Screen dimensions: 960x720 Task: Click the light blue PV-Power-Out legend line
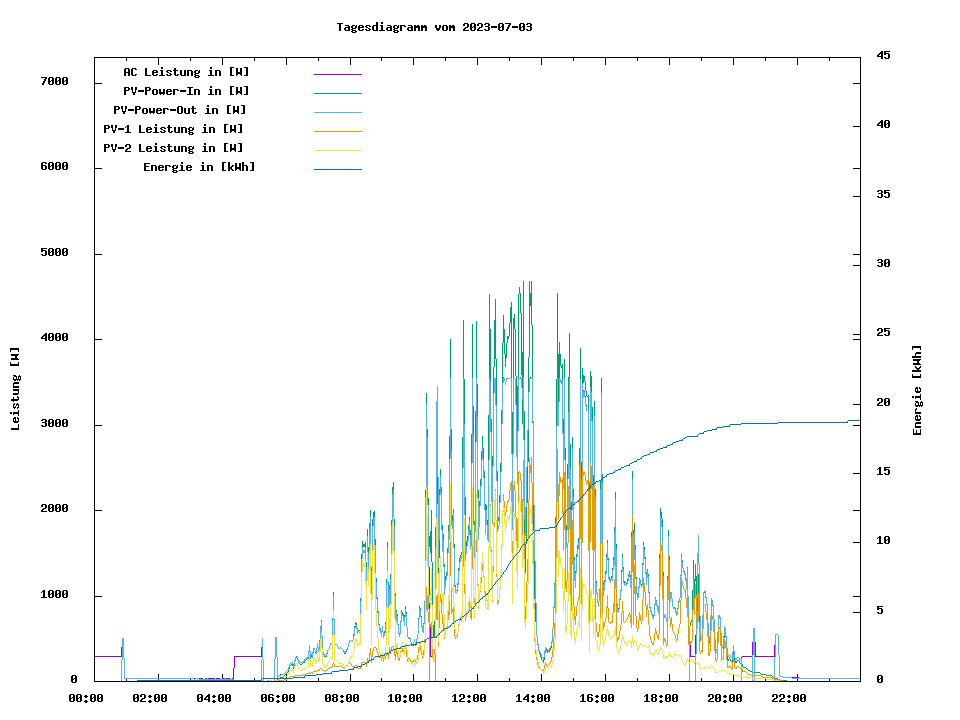point(337,112)
